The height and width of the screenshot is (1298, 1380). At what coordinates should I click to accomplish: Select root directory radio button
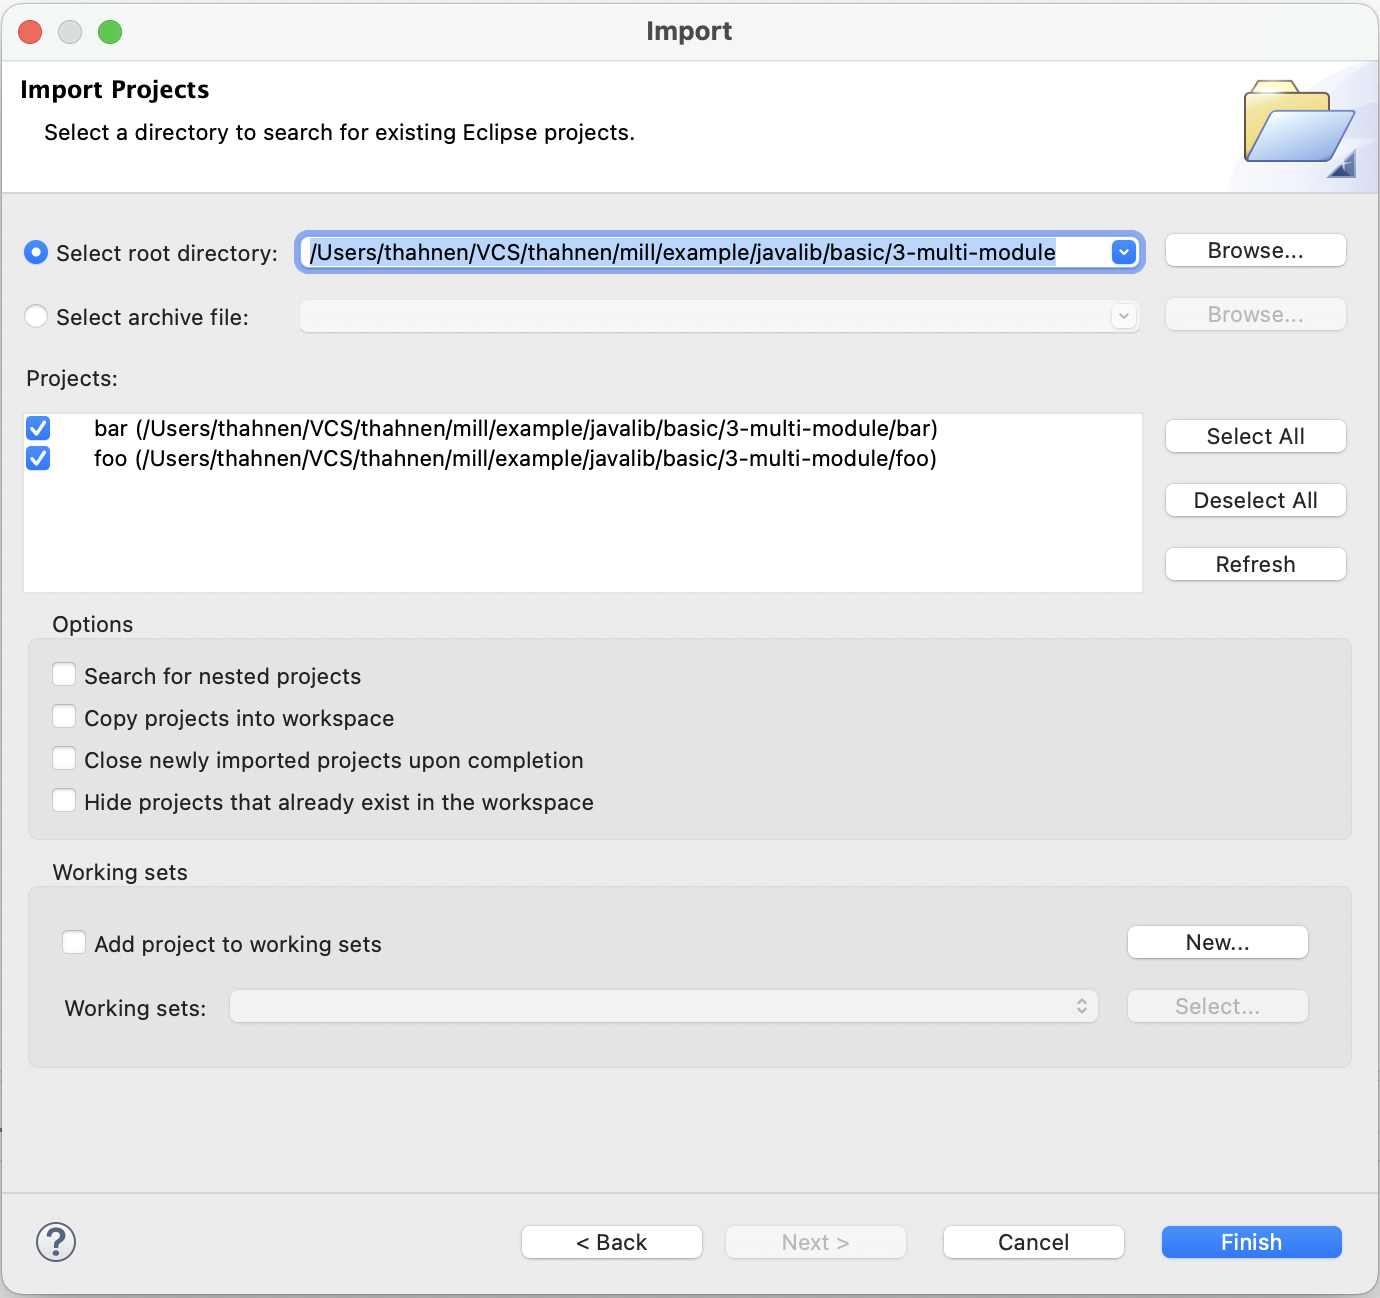36,252
